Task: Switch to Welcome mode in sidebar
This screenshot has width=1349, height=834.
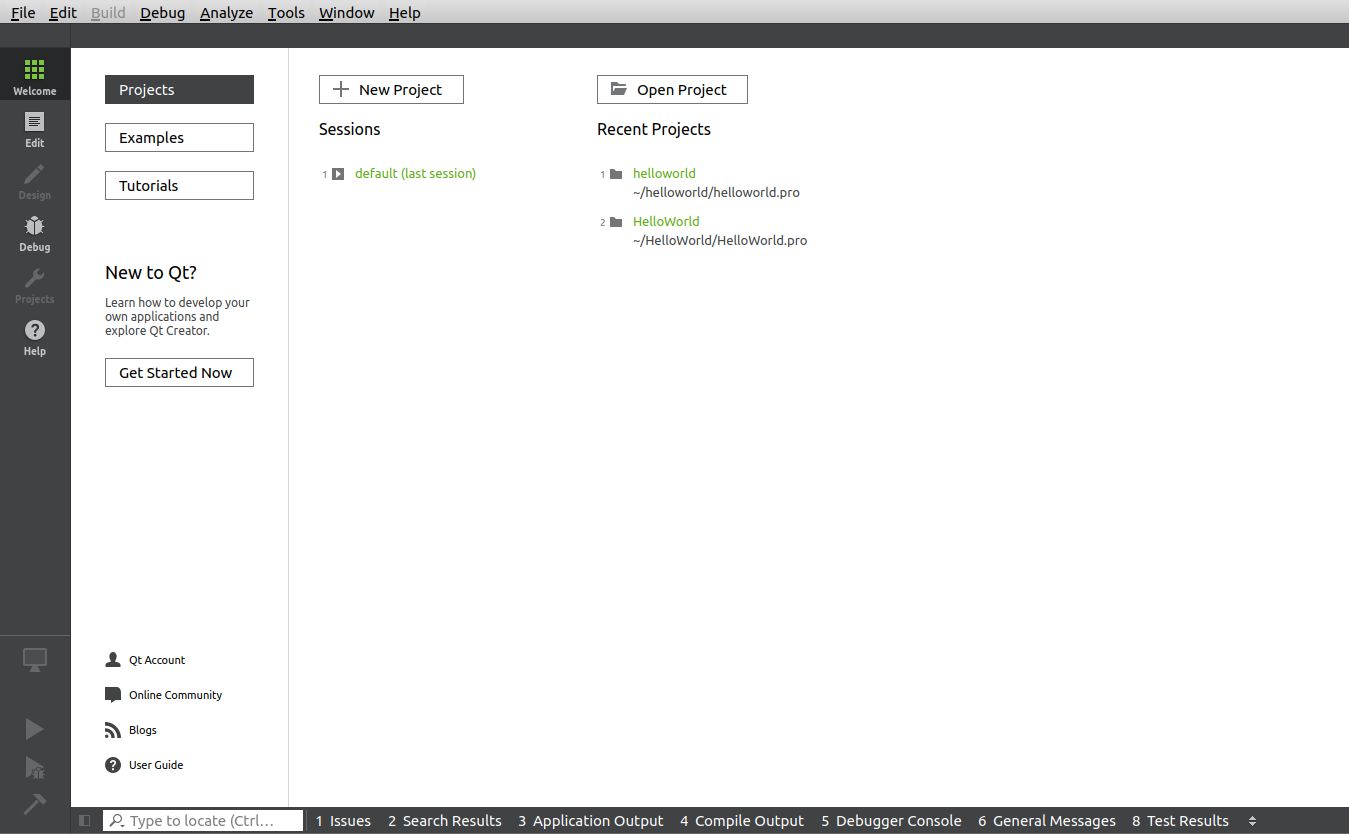Action: click(x=35, y=76)
